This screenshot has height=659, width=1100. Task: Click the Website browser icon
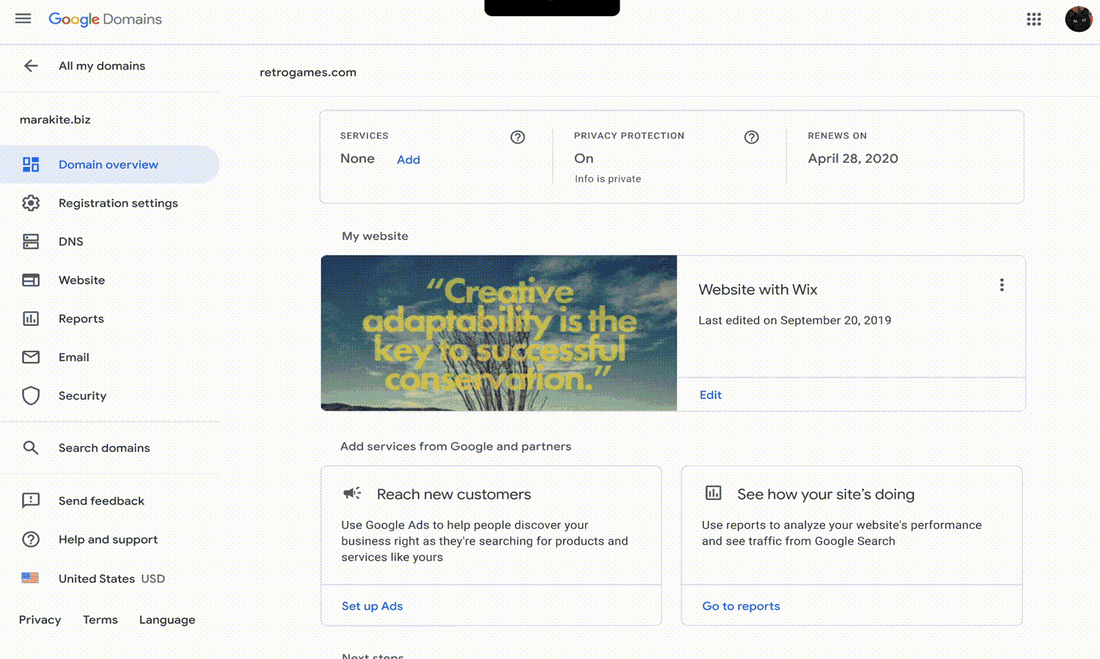click(x=31, y=280)
